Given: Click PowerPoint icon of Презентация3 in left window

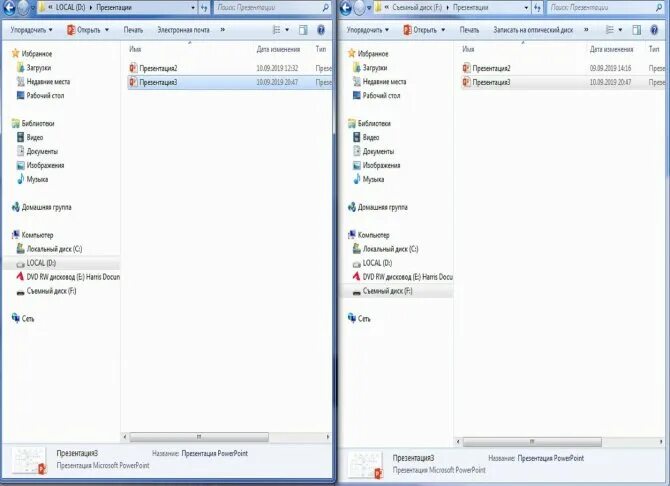Looking at the screenshot, I should click(x=133, y=82).
